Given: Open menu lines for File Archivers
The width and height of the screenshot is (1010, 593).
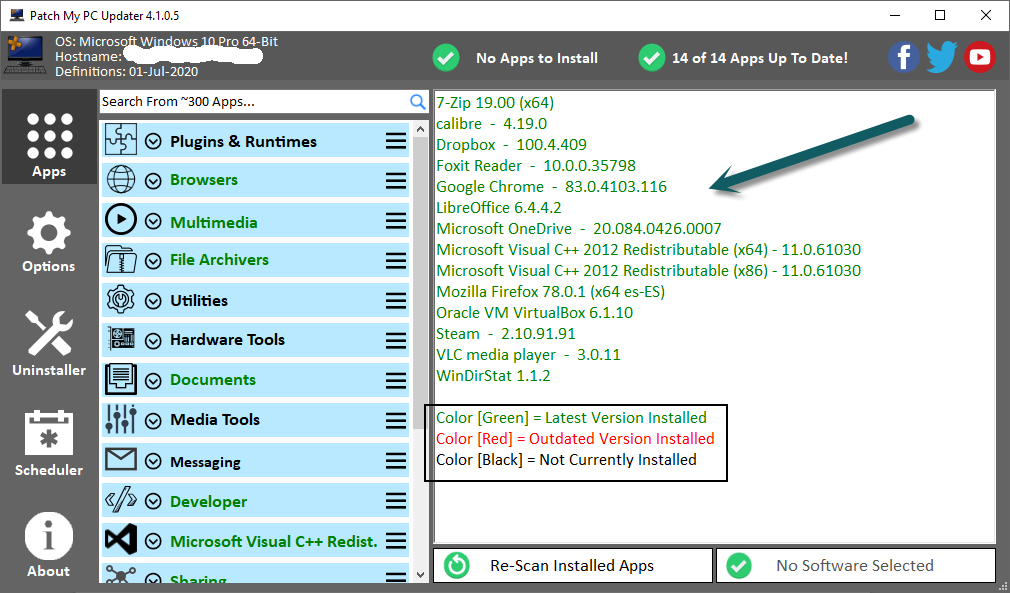Looking at the screenshot, I should 396,261.
